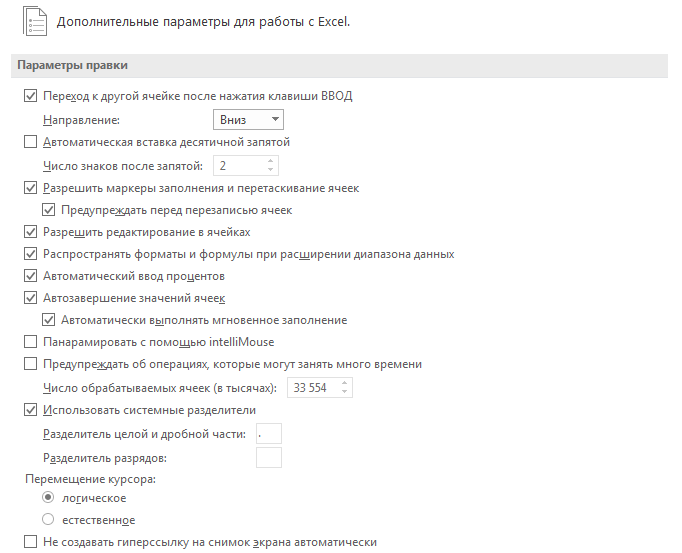This screenshot has width=682, height=553.
Task: Check 'Предупреждать об операциях' time warning box
Action: tap(30, 364)
